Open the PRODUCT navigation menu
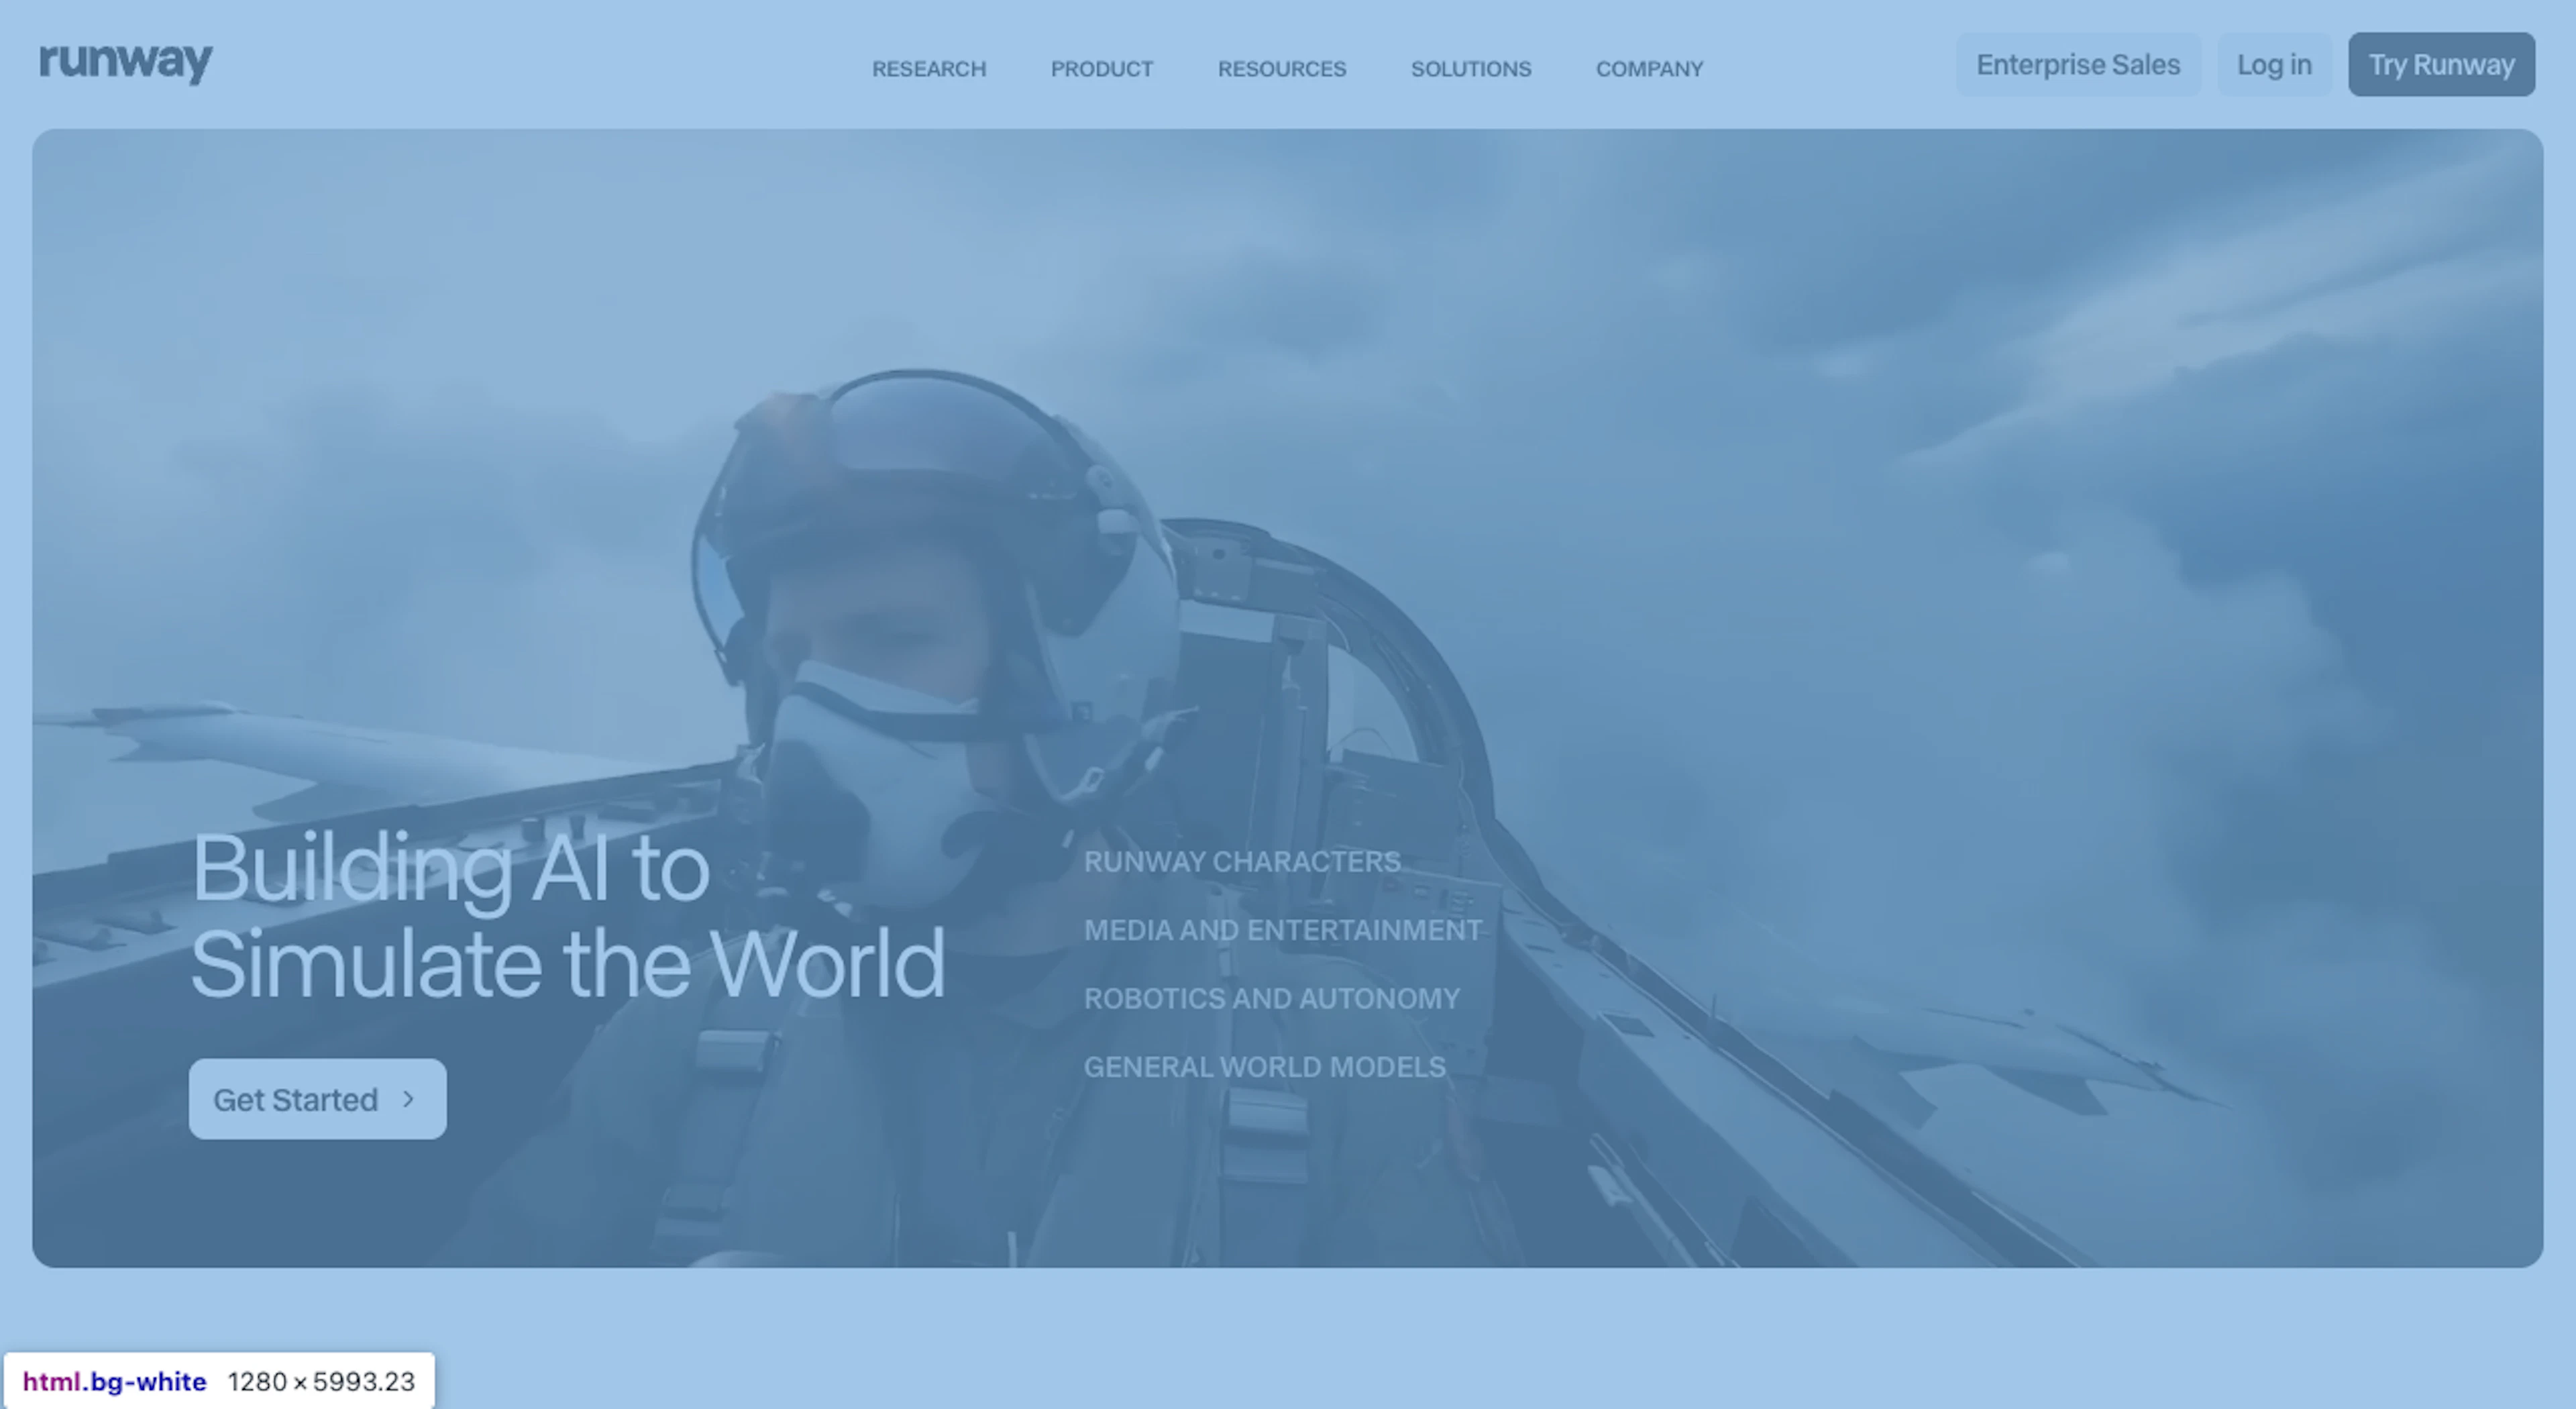2576x1409 pixels. pos(1101,68)
